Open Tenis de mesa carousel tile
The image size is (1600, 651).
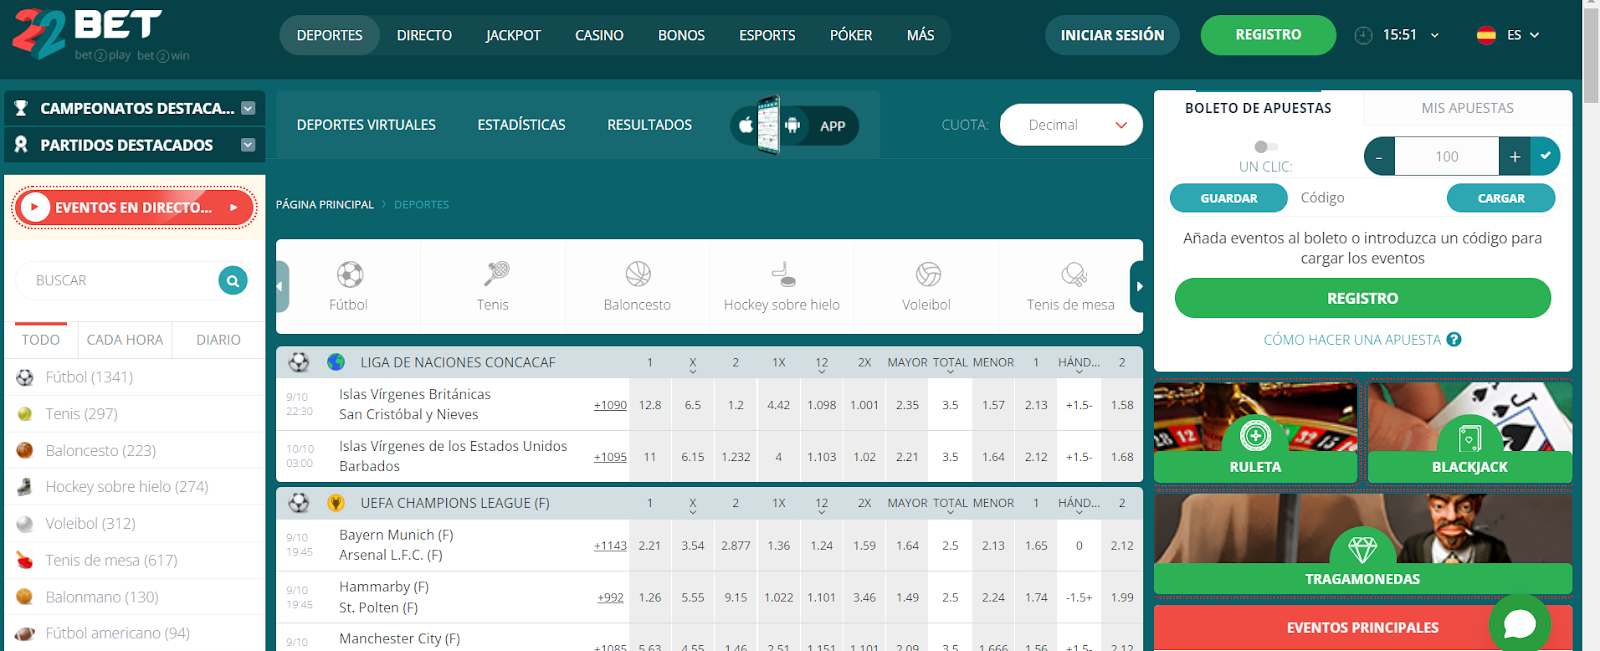coord(1070,286)
